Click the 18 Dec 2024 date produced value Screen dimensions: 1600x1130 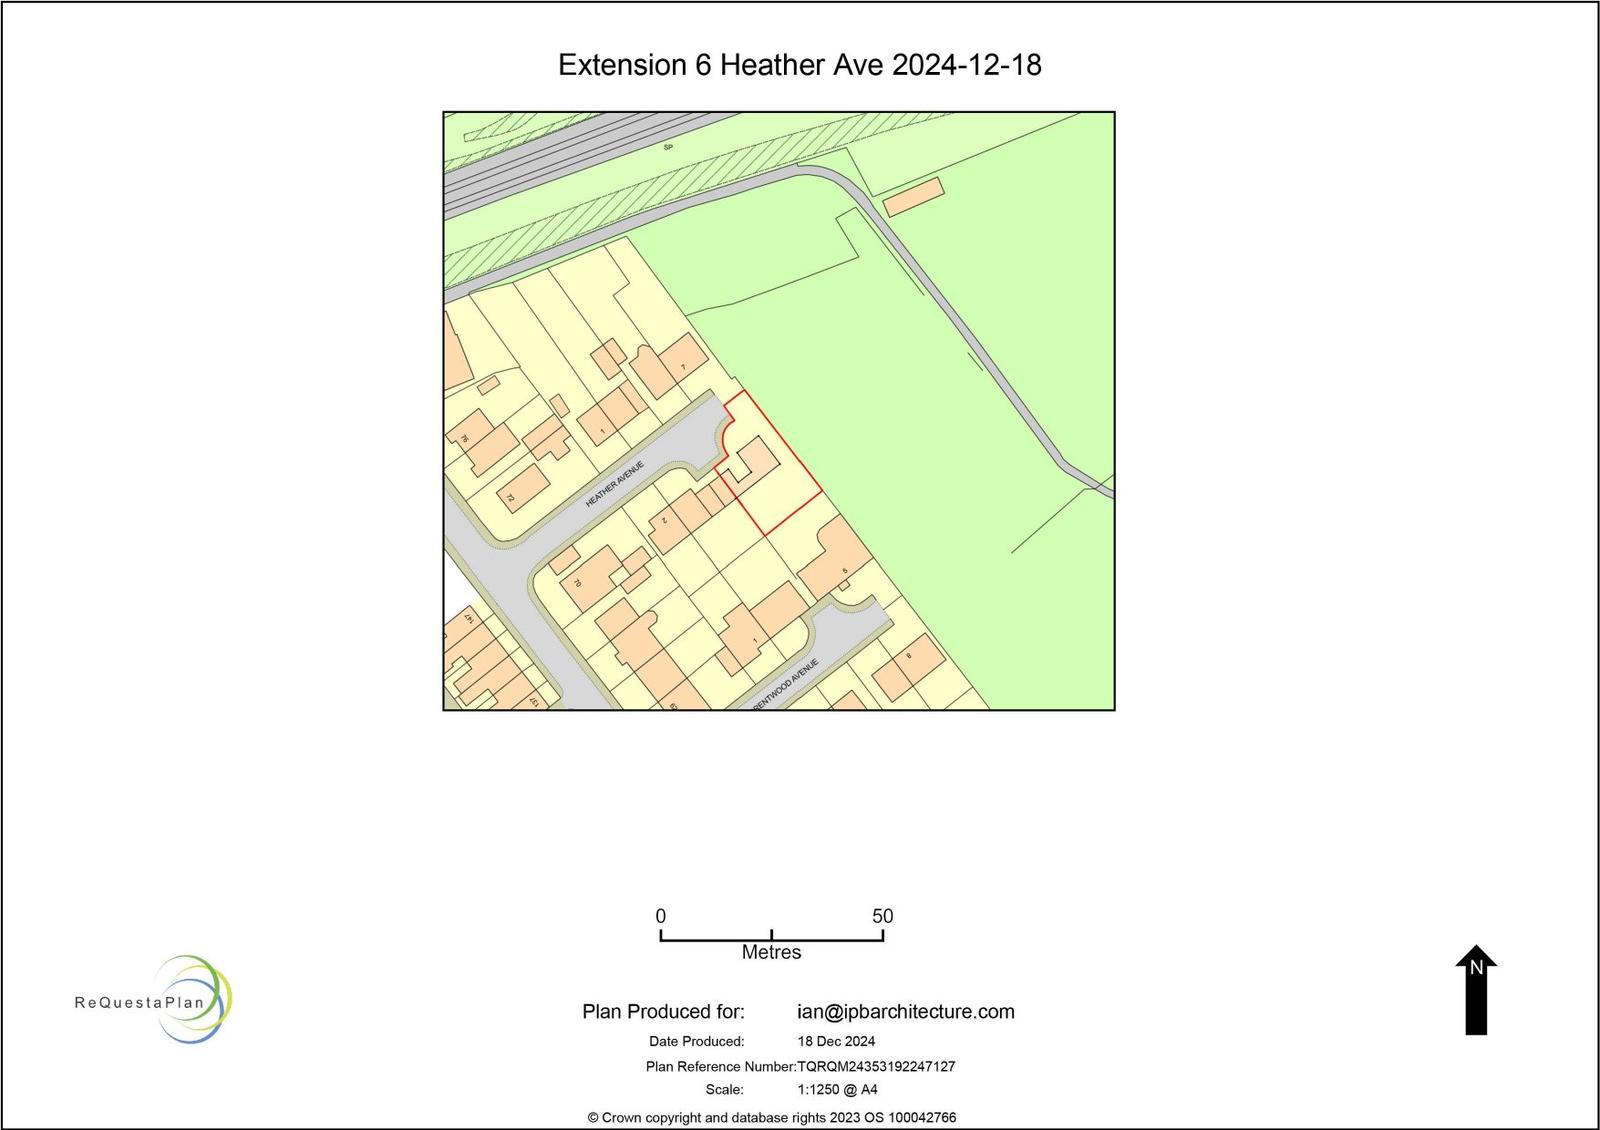pos(836,1041)
